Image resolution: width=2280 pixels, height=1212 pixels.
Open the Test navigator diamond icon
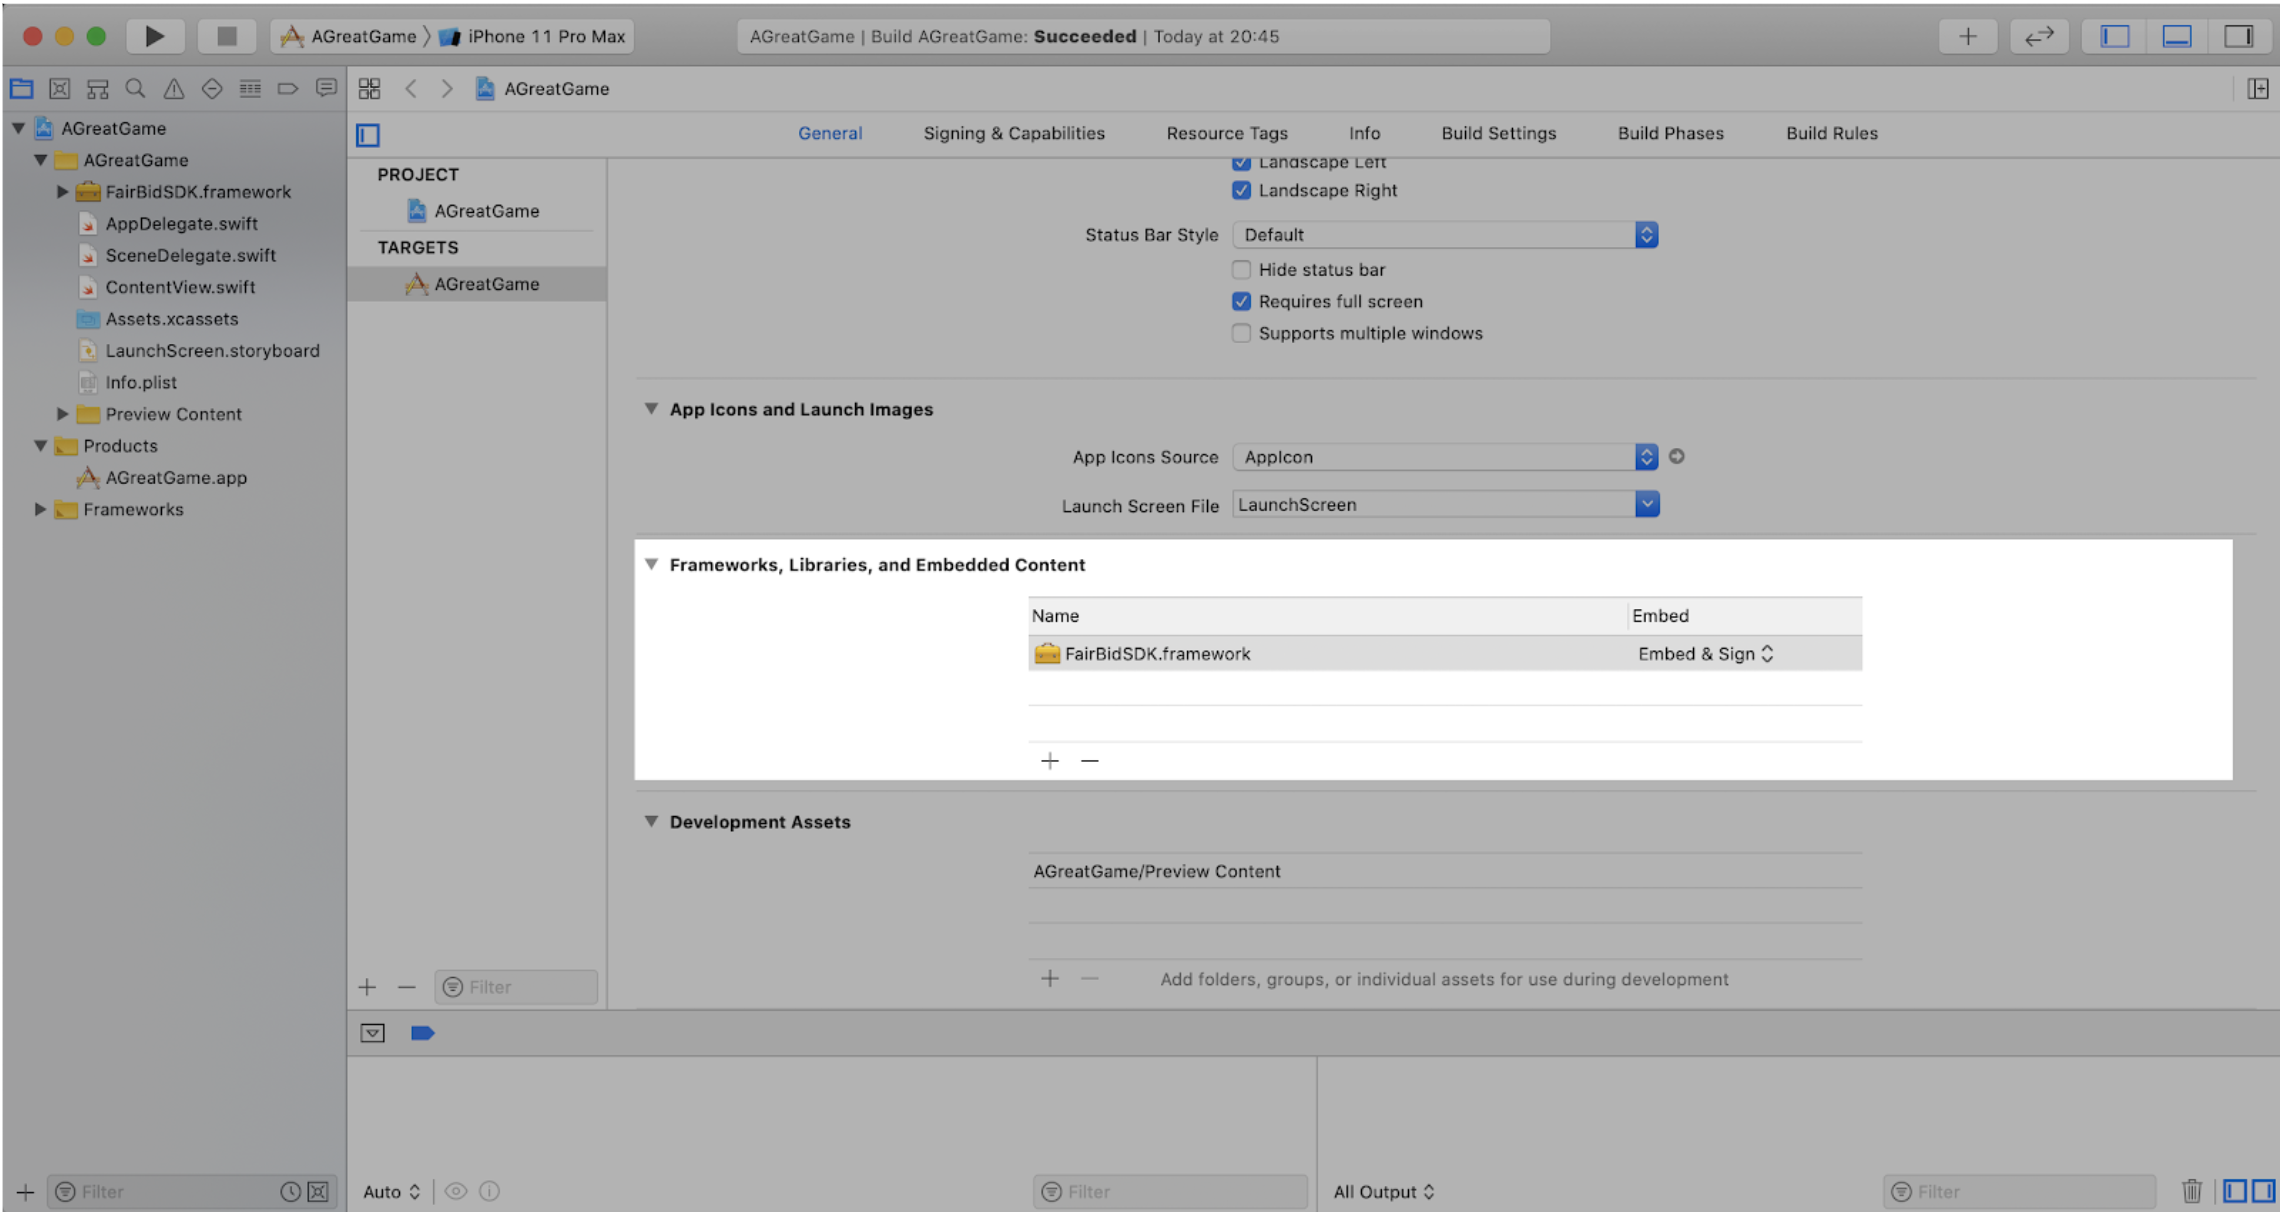(212, 88)
